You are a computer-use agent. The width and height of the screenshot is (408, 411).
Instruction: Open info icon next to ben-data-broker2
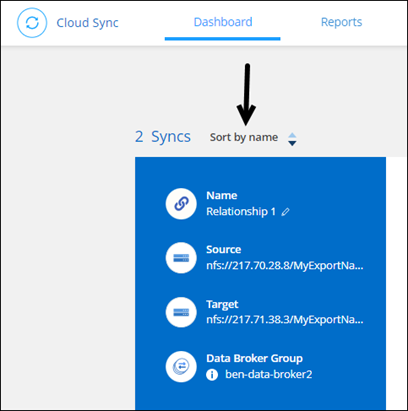[212, 375]
